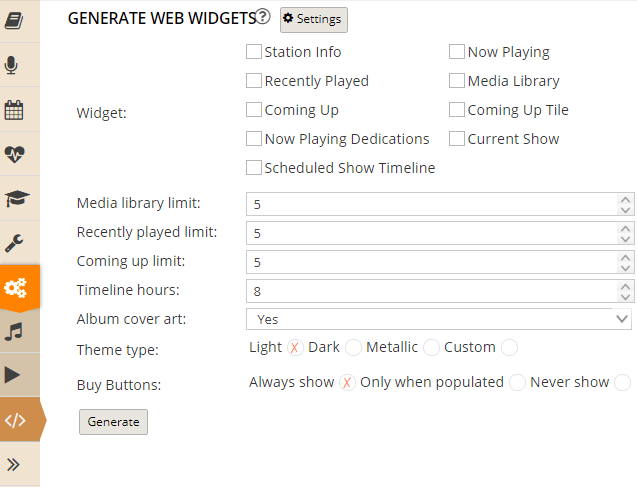This screenshot has height=487, width=637.
Task: Tick the Now Playing checkbox
Action: pyautogui.click(x=457, y=52)
